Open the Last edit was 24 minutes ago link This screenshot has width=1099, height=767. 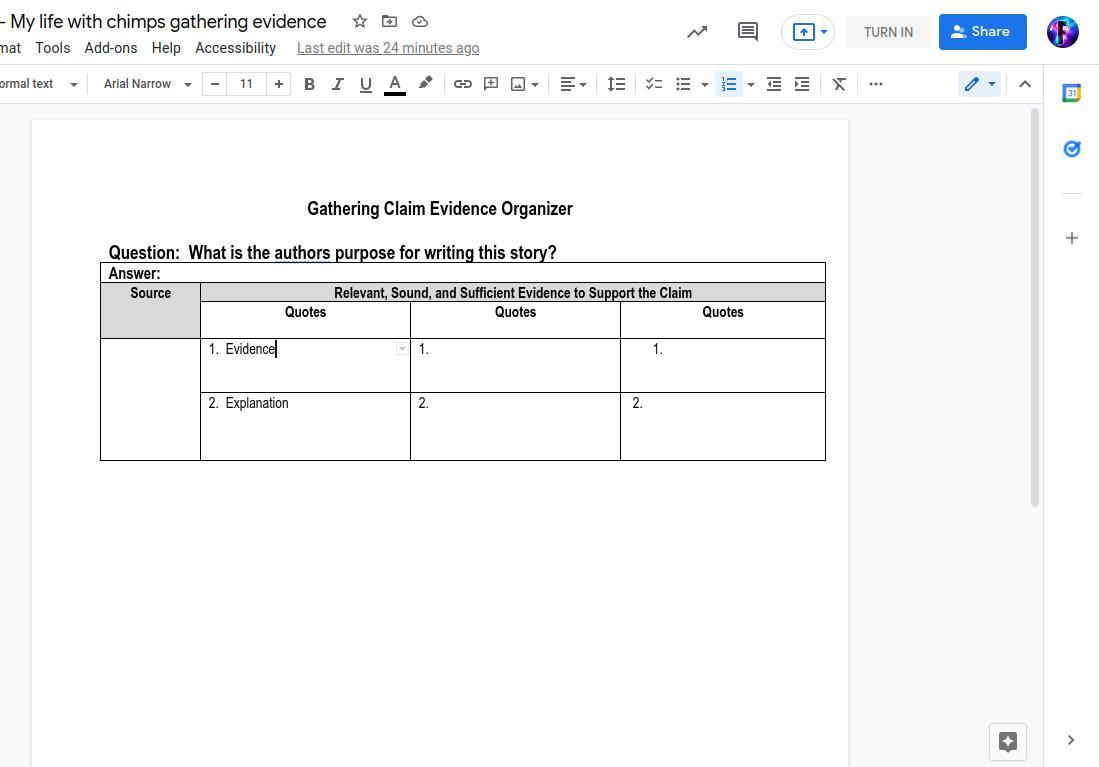coord(388,48)
